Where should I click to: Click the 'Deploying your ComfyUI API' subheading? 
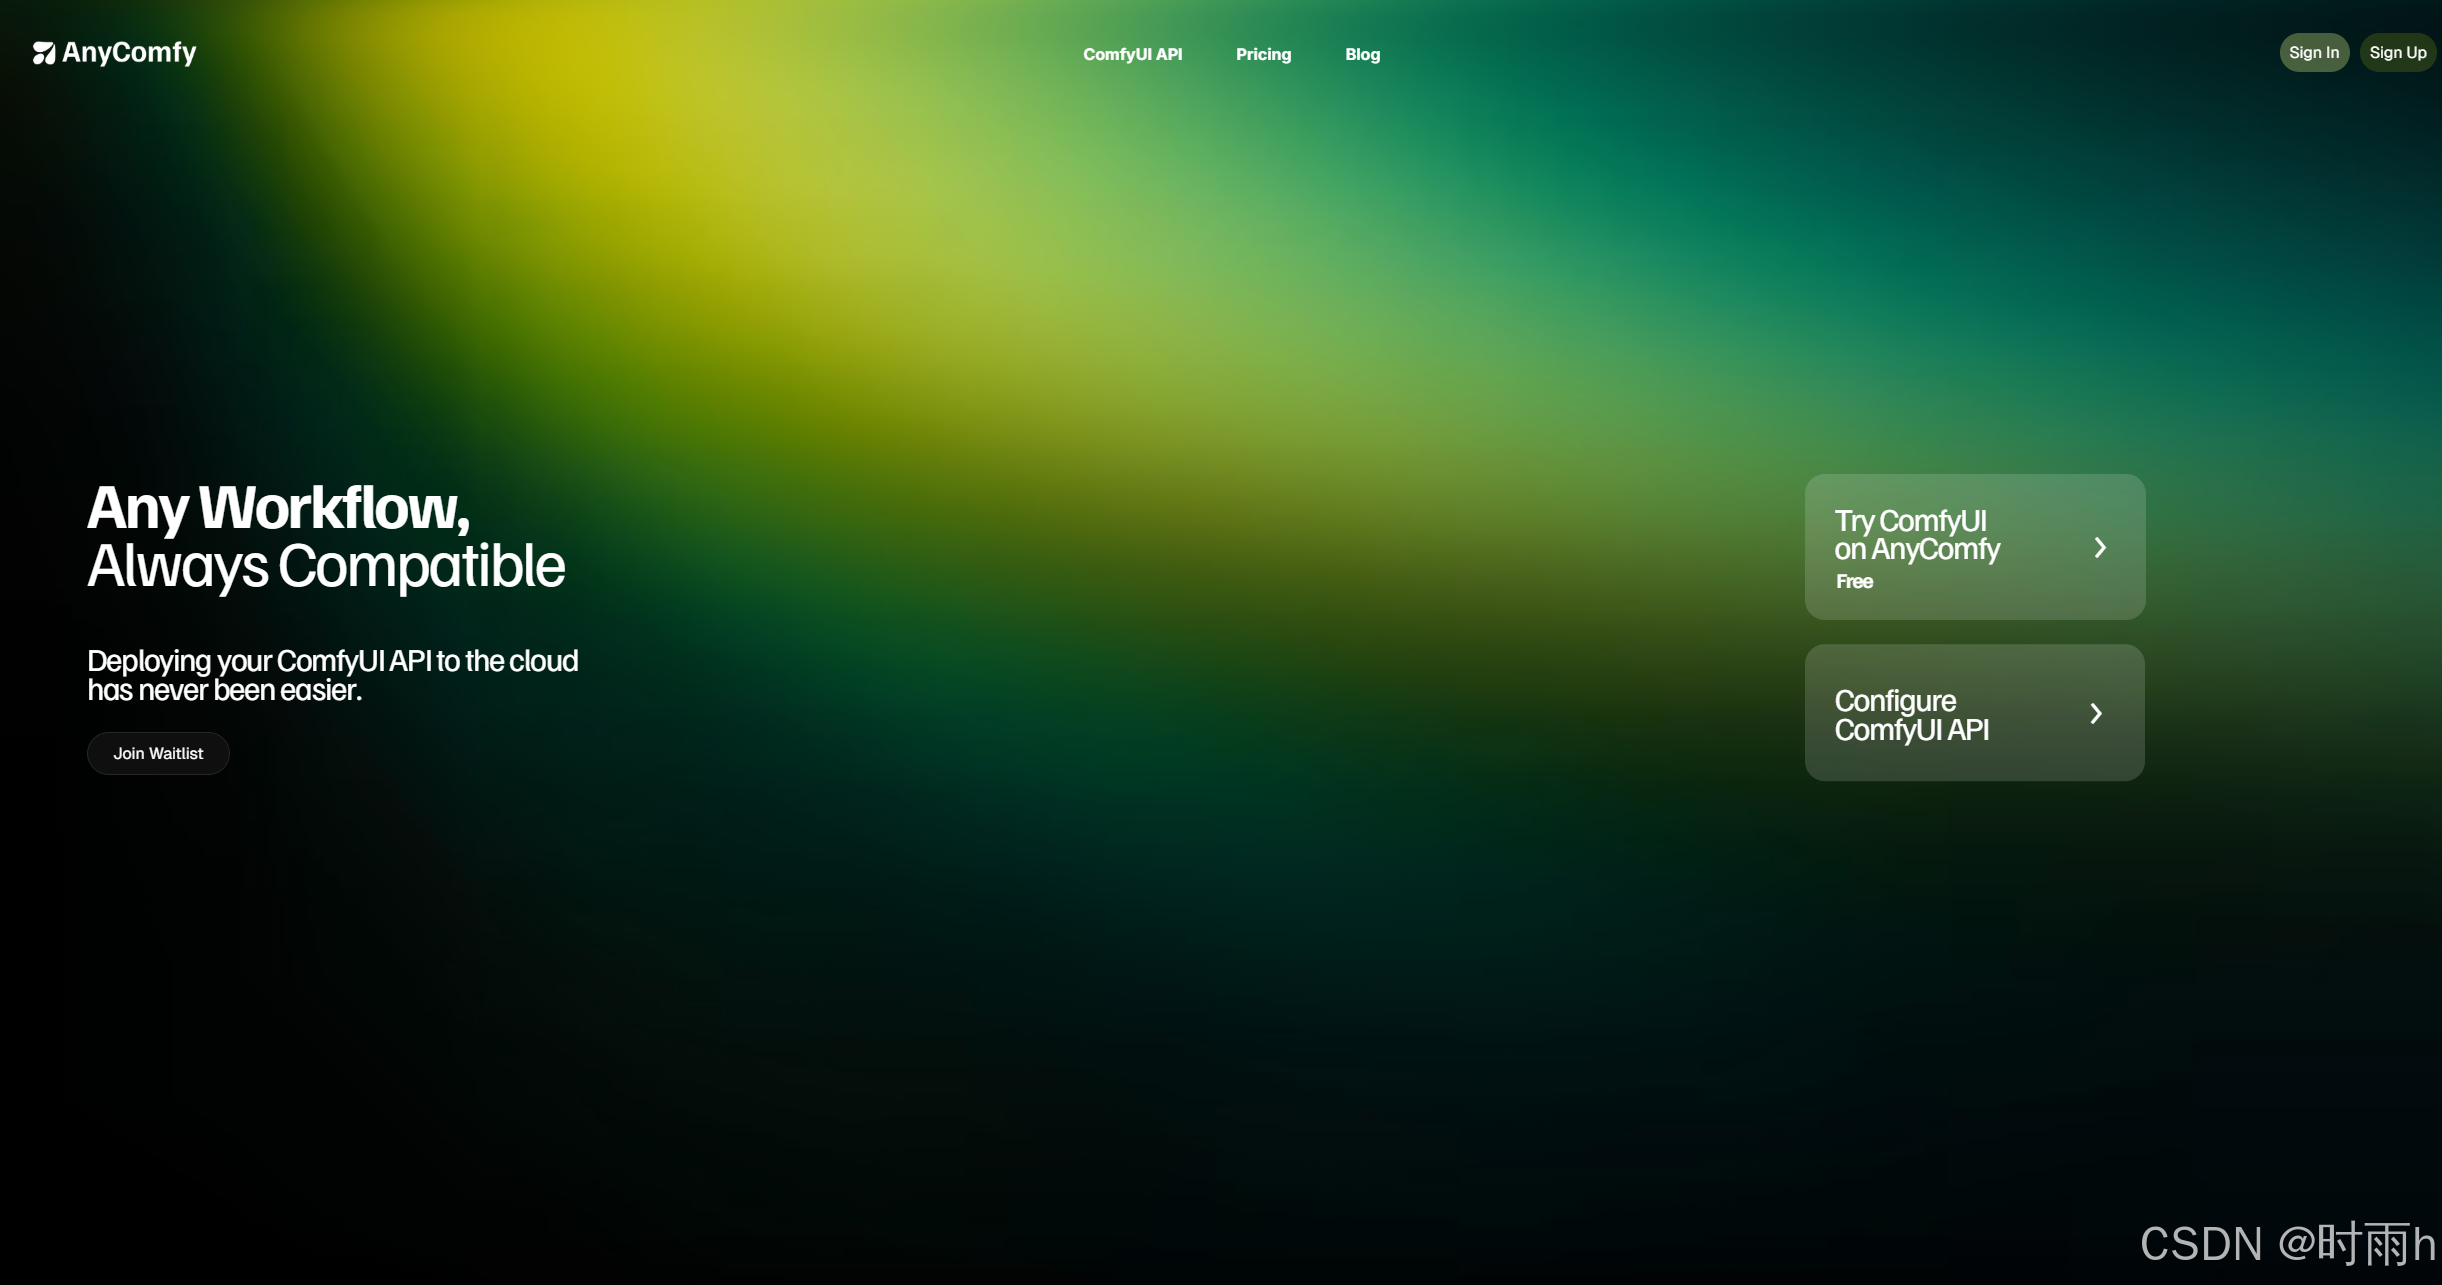(332, 661)
